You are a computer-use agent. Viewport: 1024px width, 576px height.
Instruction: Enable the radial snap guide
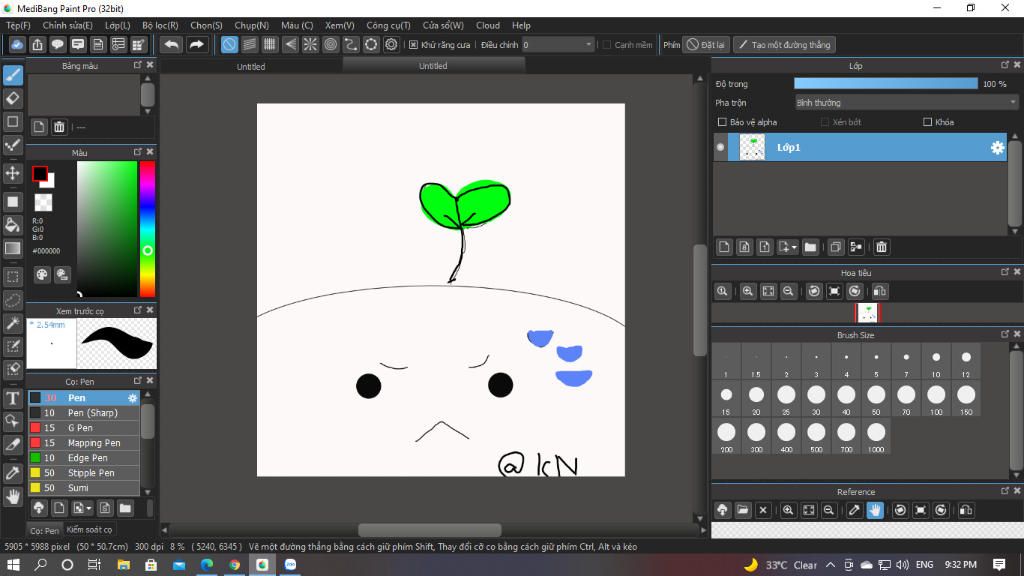(x=310, y=44)
